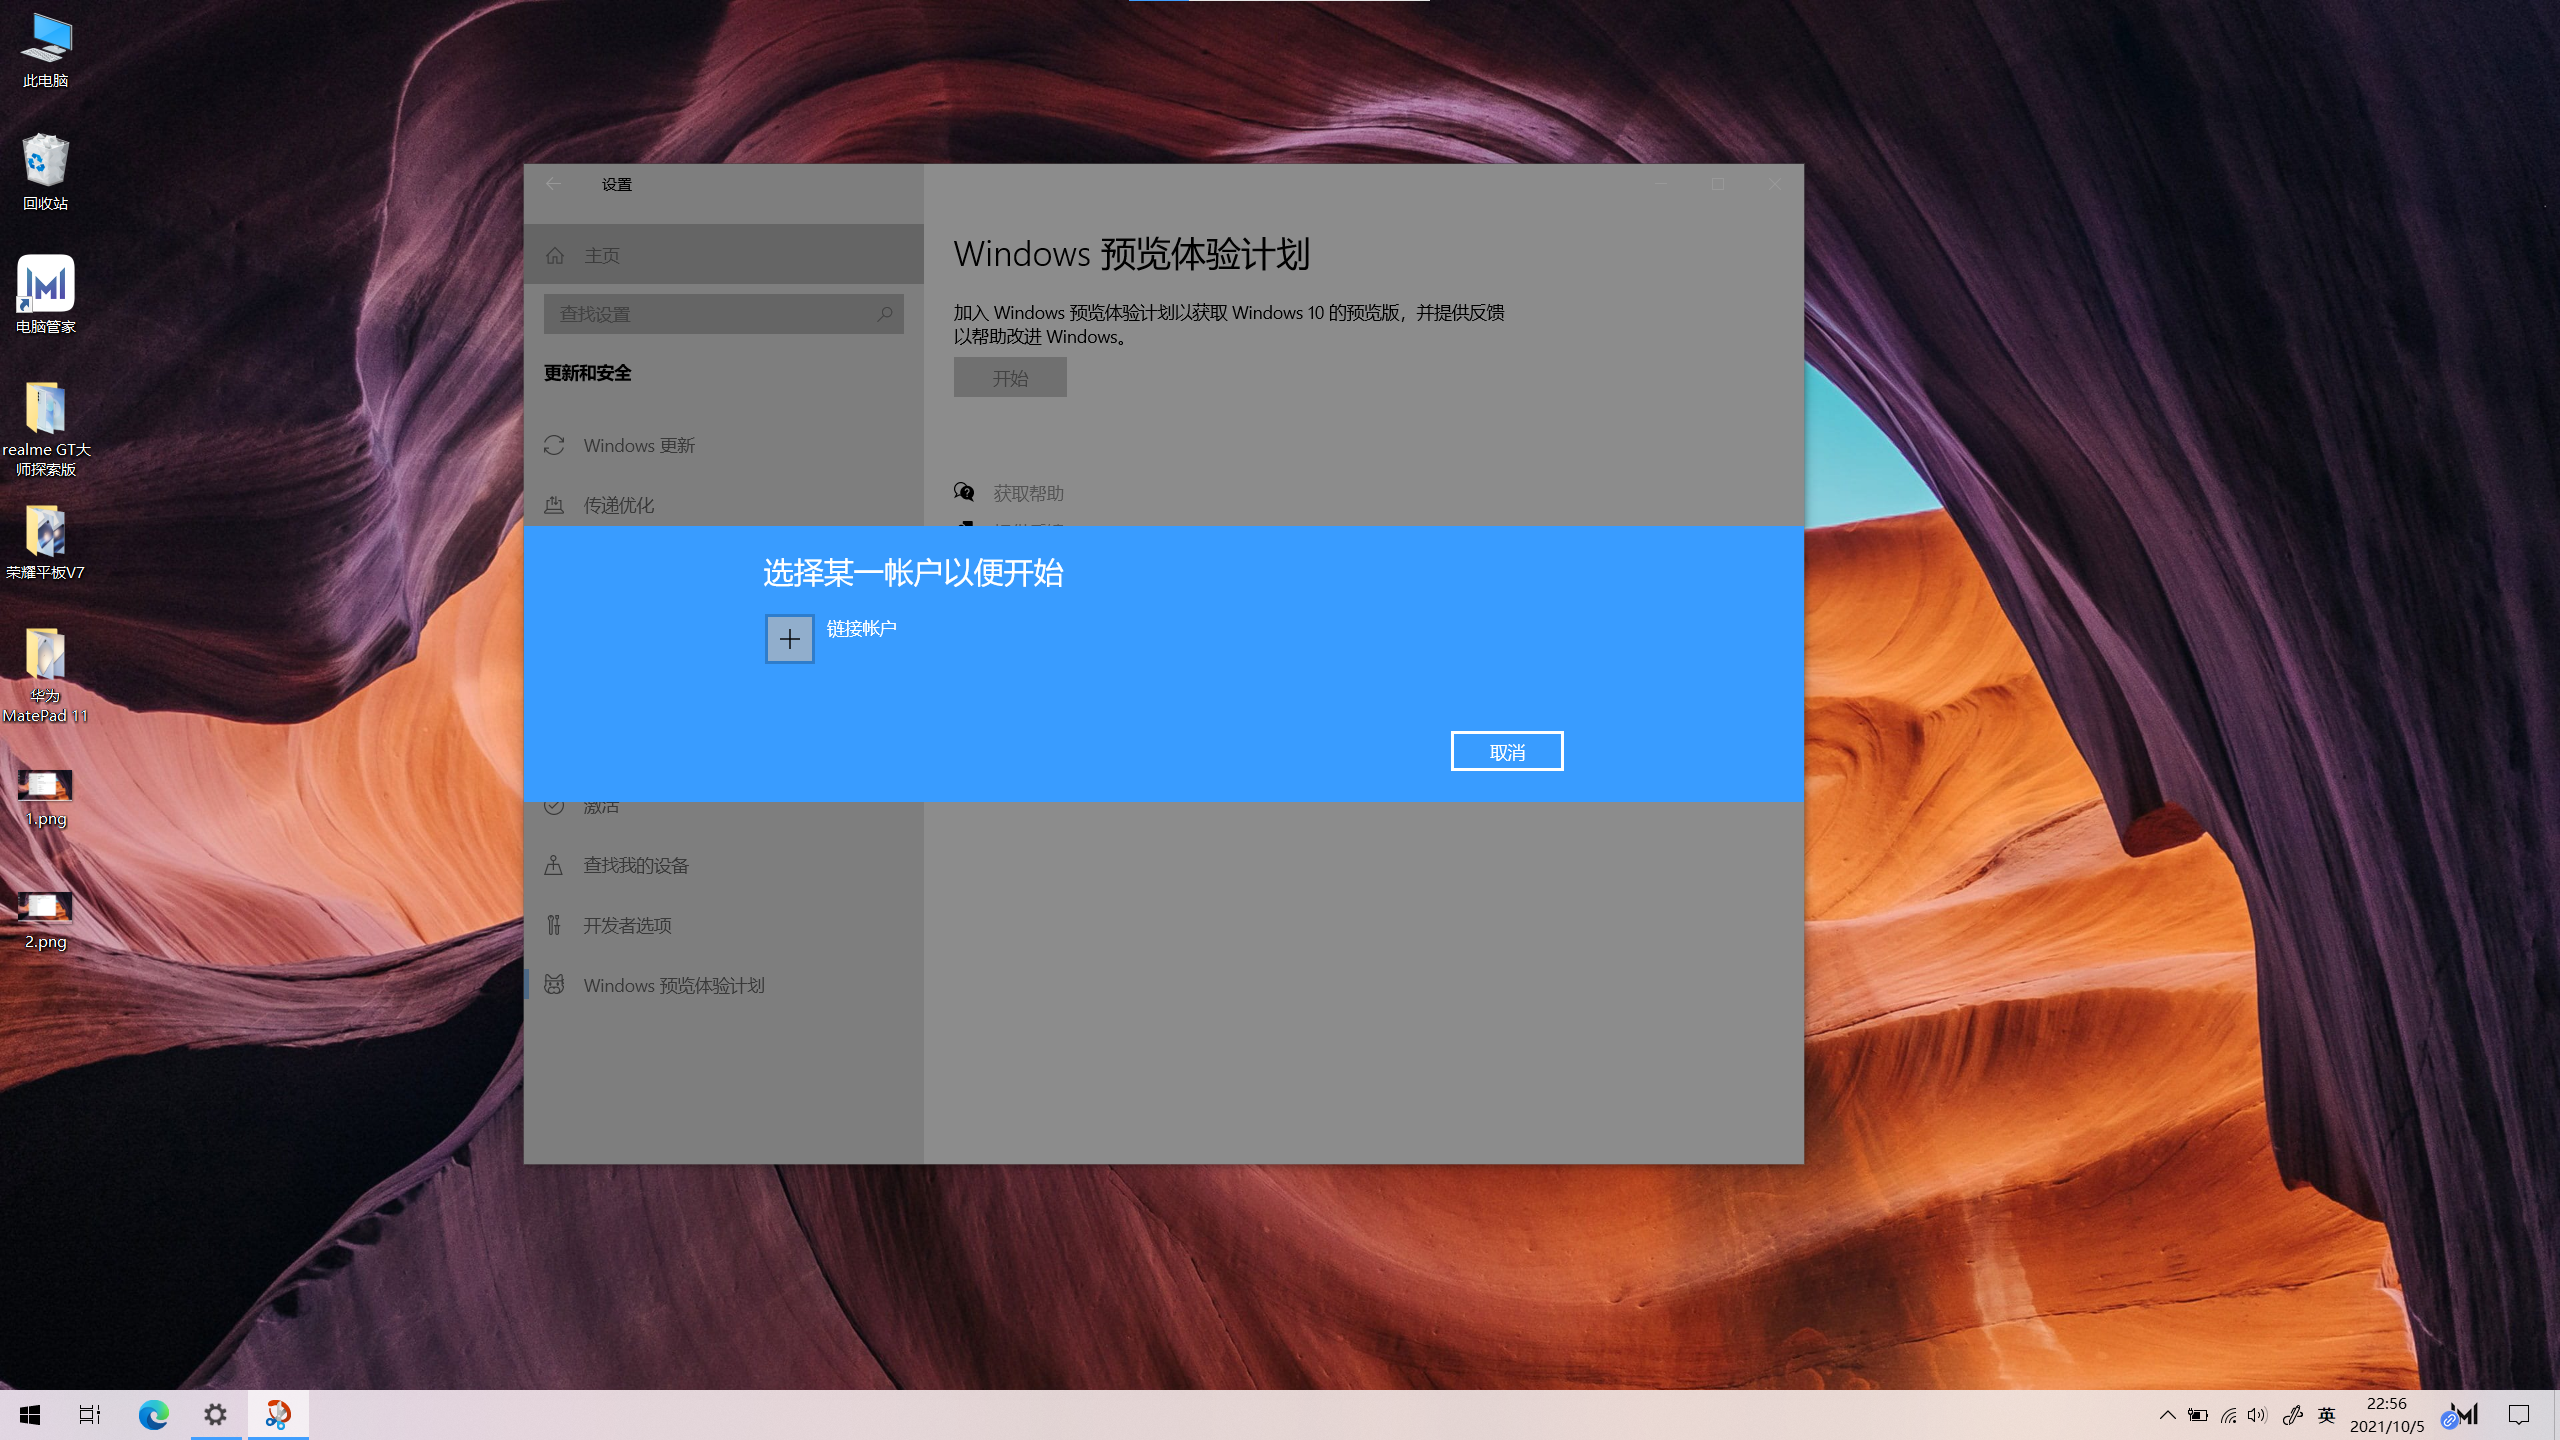Open Task View from the taskbar
Viewport: 2560px width, 1440px height.
tap(90, 1415)
